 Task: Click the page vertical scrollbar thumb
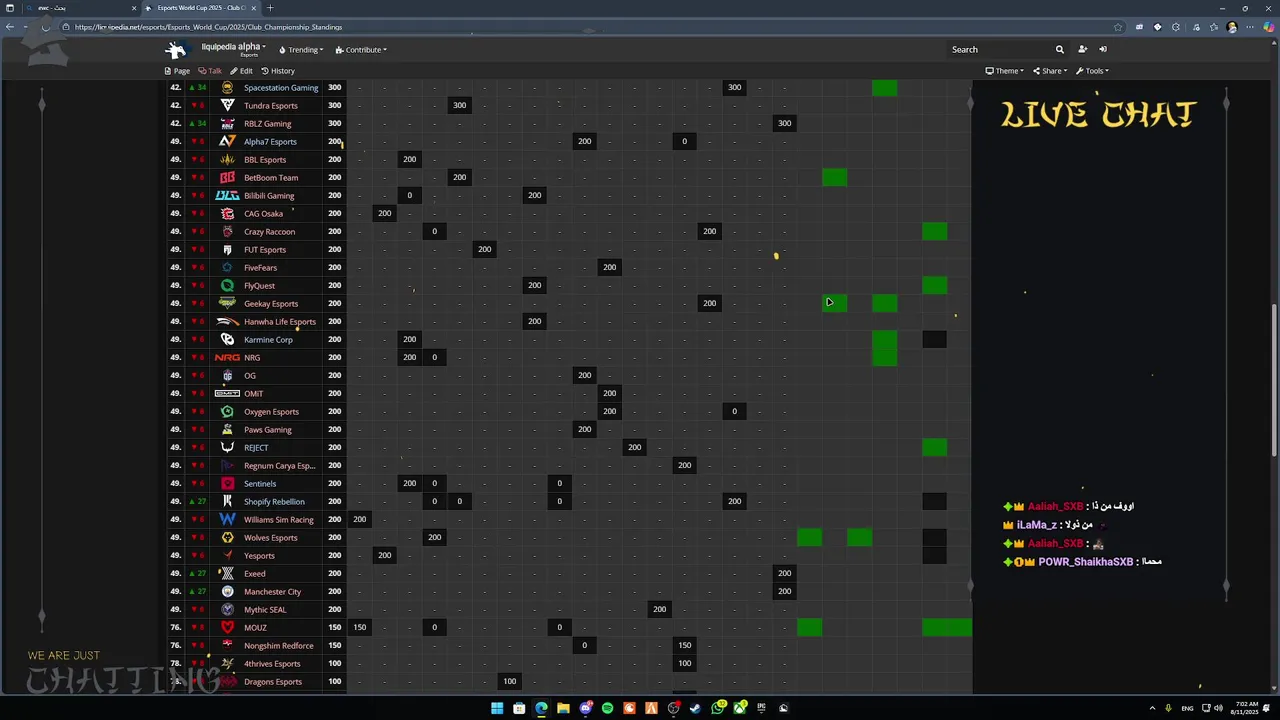coord(1274,380)
